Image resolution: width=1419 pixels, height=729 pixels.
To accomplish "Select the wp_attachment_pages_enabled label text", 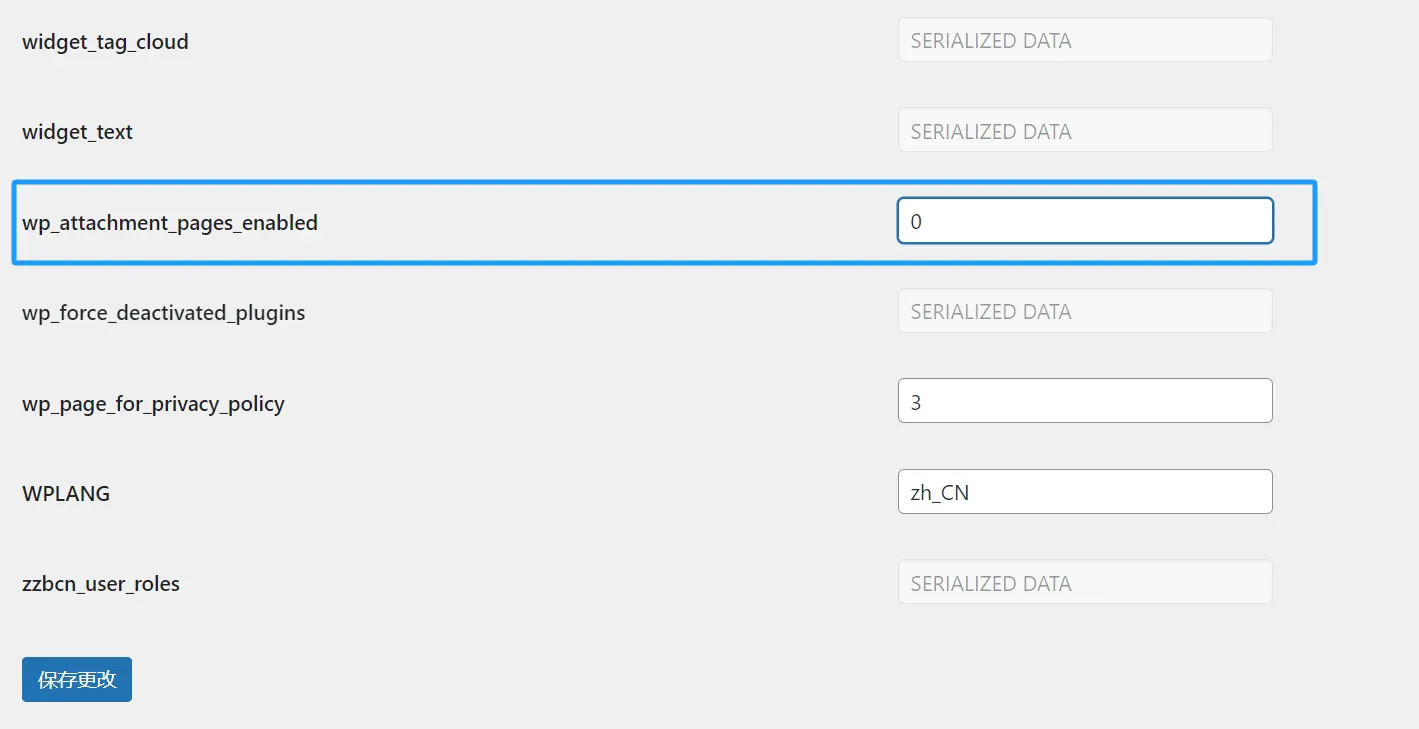I will [x=170, y=223].
